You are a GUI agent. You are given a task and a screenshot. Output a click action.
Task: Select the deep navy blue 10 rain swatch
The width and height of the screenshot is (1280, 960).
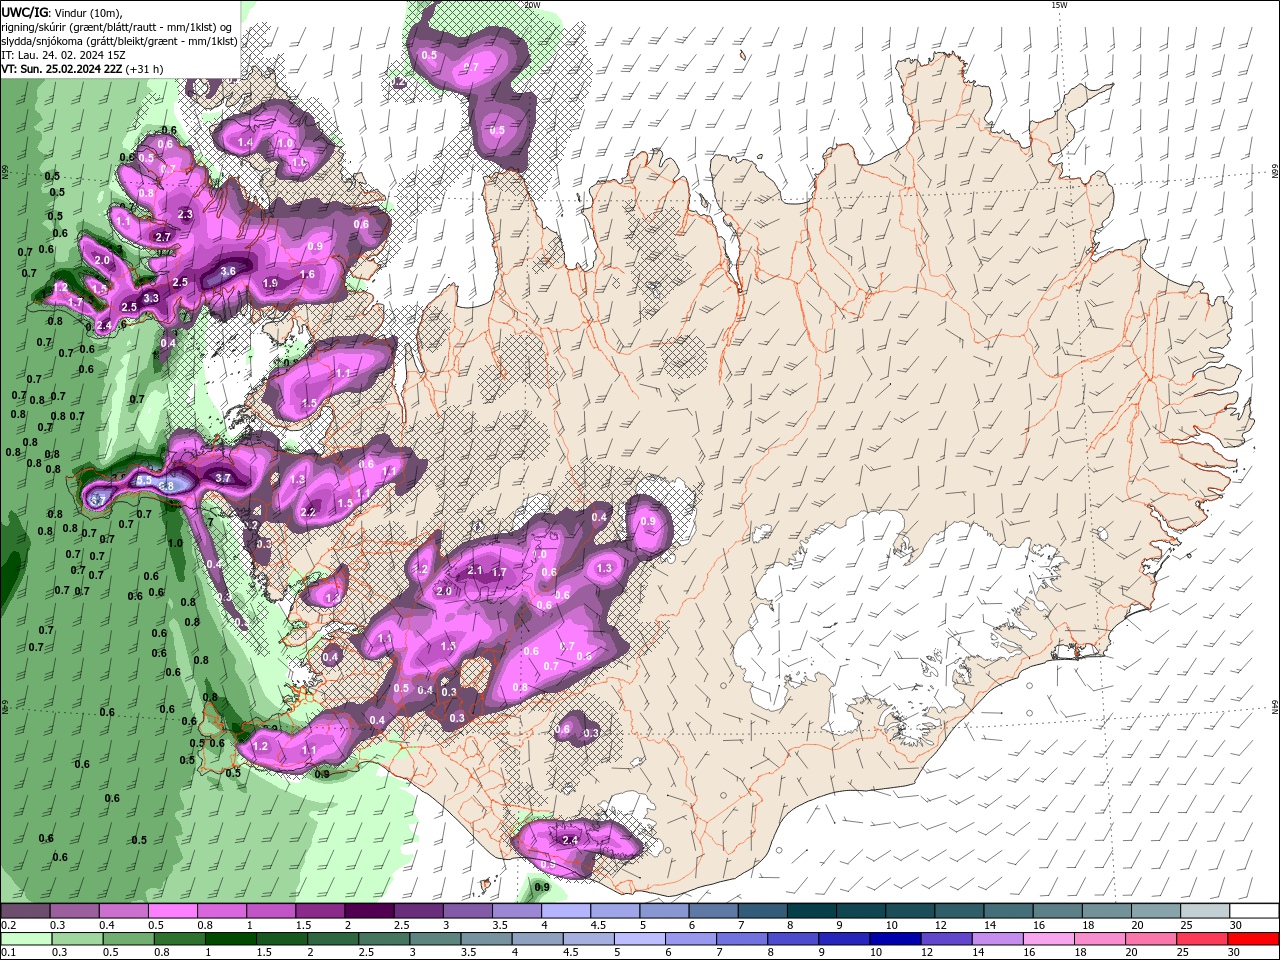[894, 938]
